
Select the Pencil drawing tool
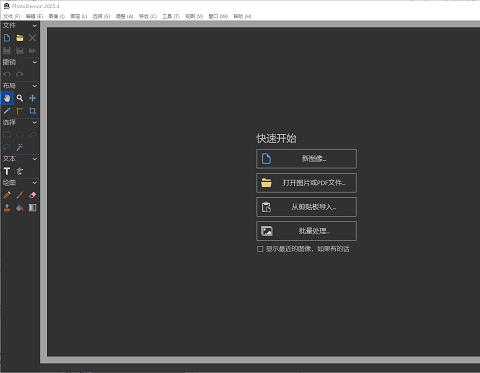point(7,195)
